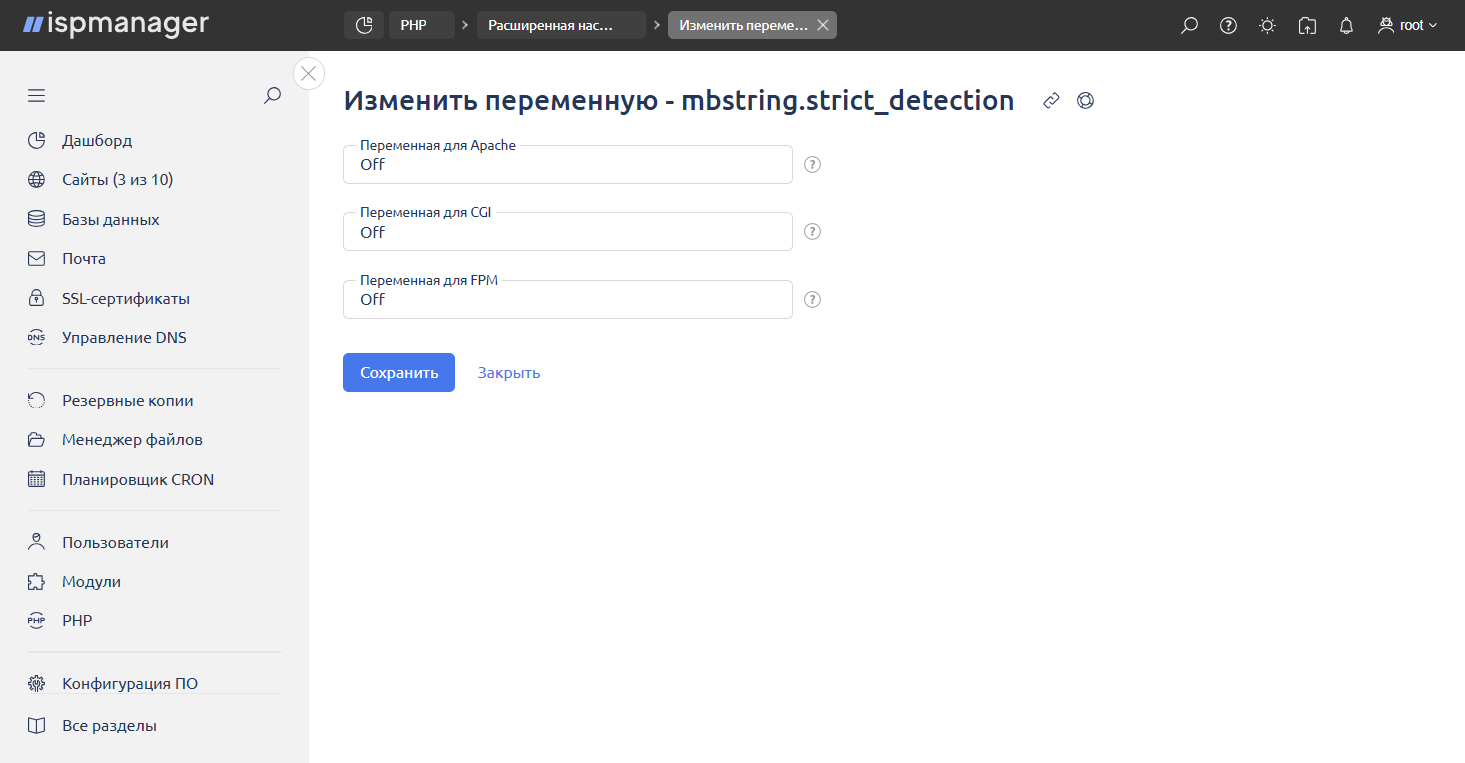Viewport: 1465px width, 763px height.
Task: Open the help question mark icon in header
Action: tap(1228, 26)
